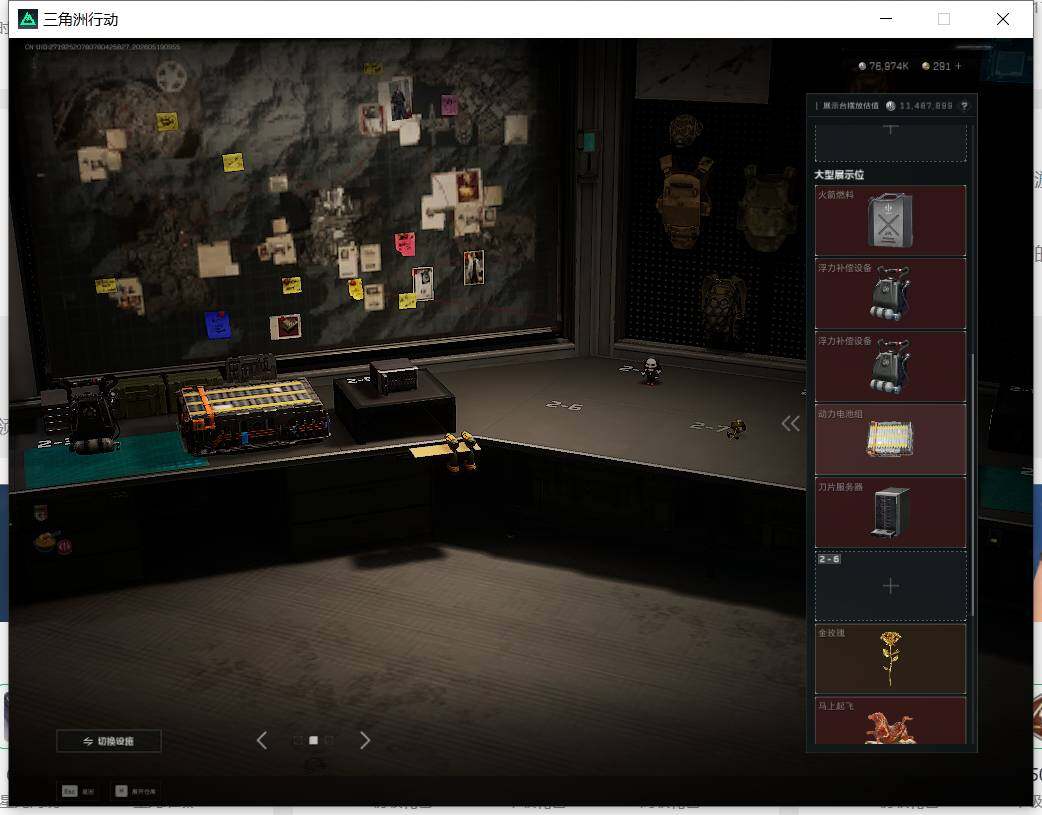
Task: Click the 76,974K currency balance
Action: pyautogui.click(x=883, y=66)
